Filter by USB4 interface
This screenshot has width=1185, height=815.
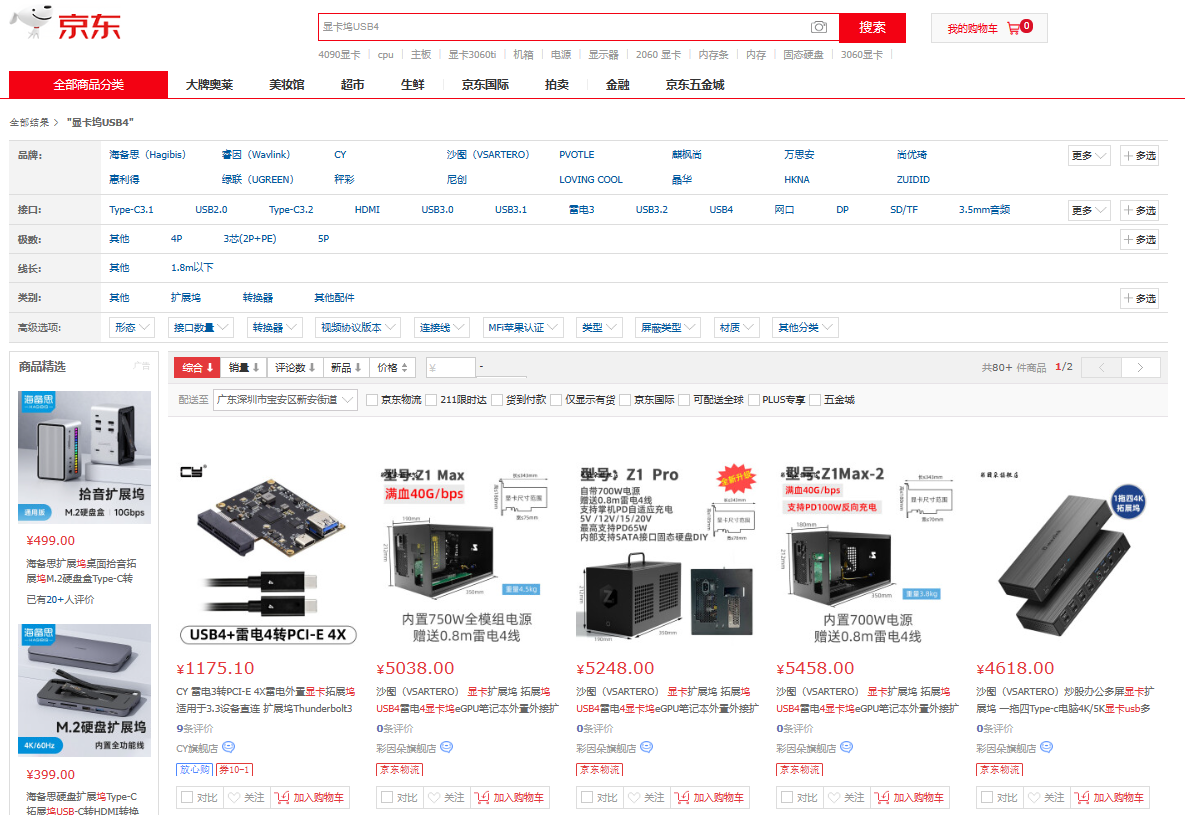721,209
